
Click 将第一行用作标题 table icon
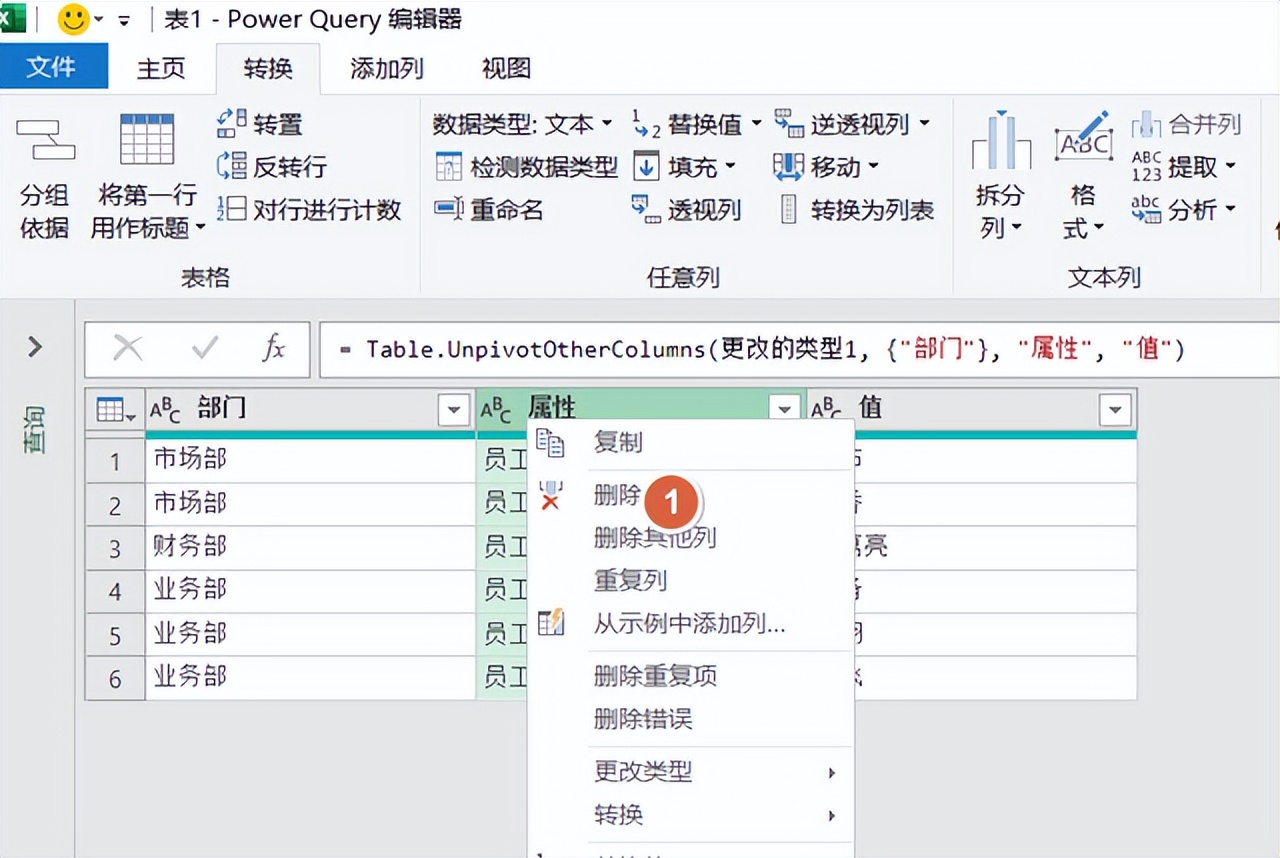click(x=147, y=140)
